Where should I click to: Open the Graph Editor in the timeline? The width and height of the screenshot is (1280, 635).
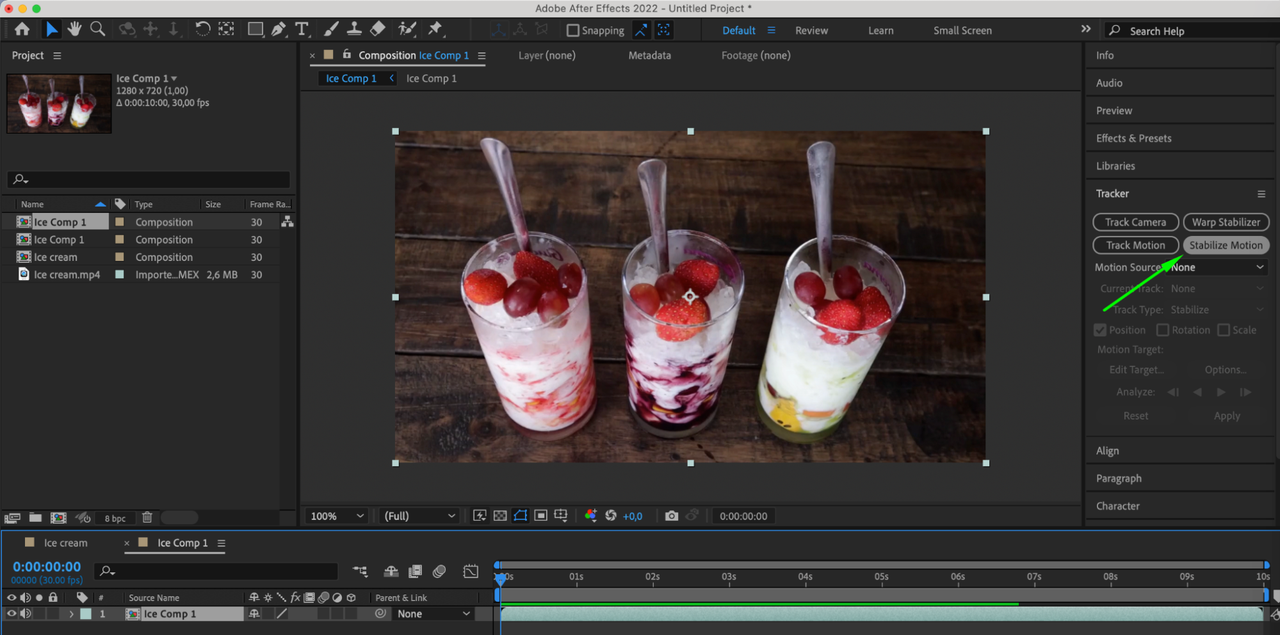pos(470,570)
